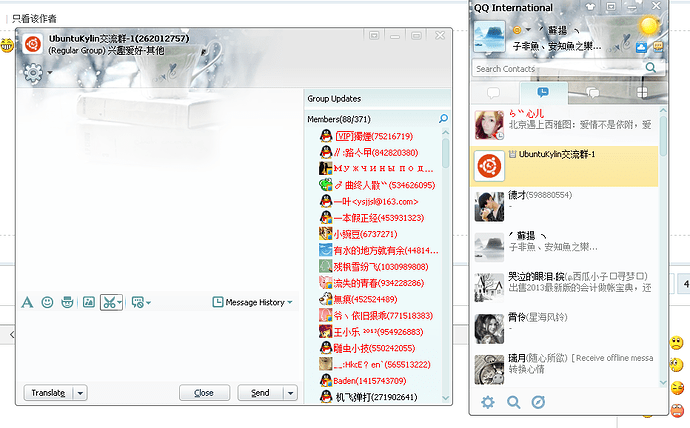Select contact 瑞月(随心所欲)

[x=565, y=369]
